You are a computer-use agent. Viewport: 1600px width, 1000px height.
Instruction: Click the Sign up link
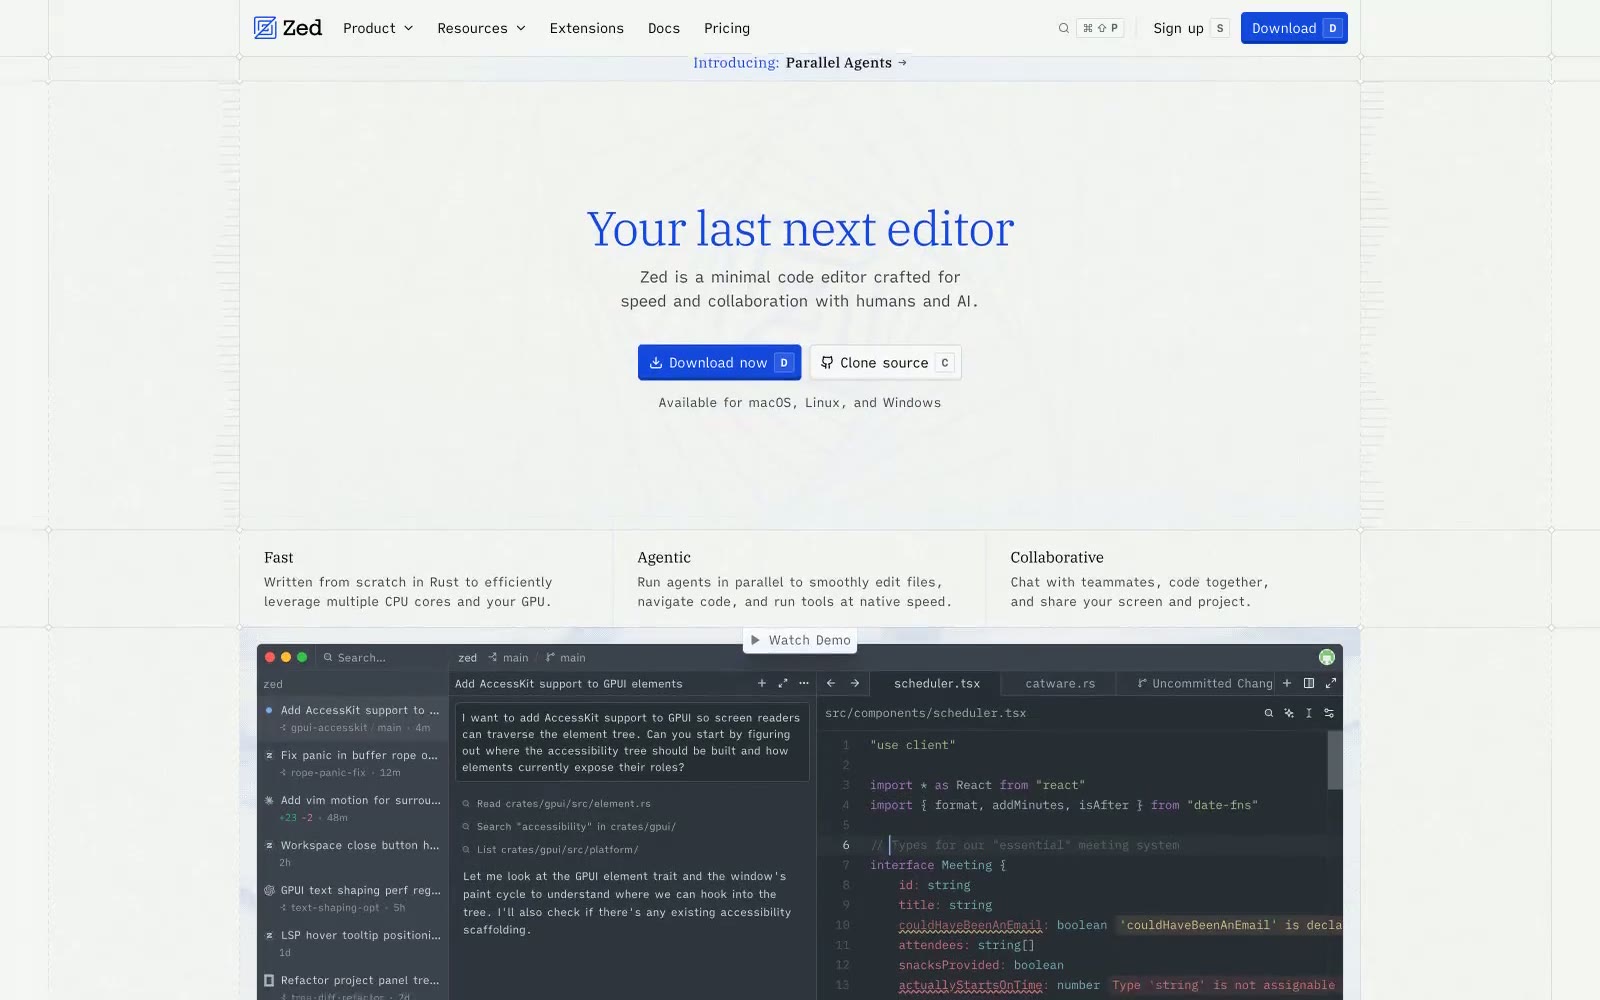point(1190,28)
